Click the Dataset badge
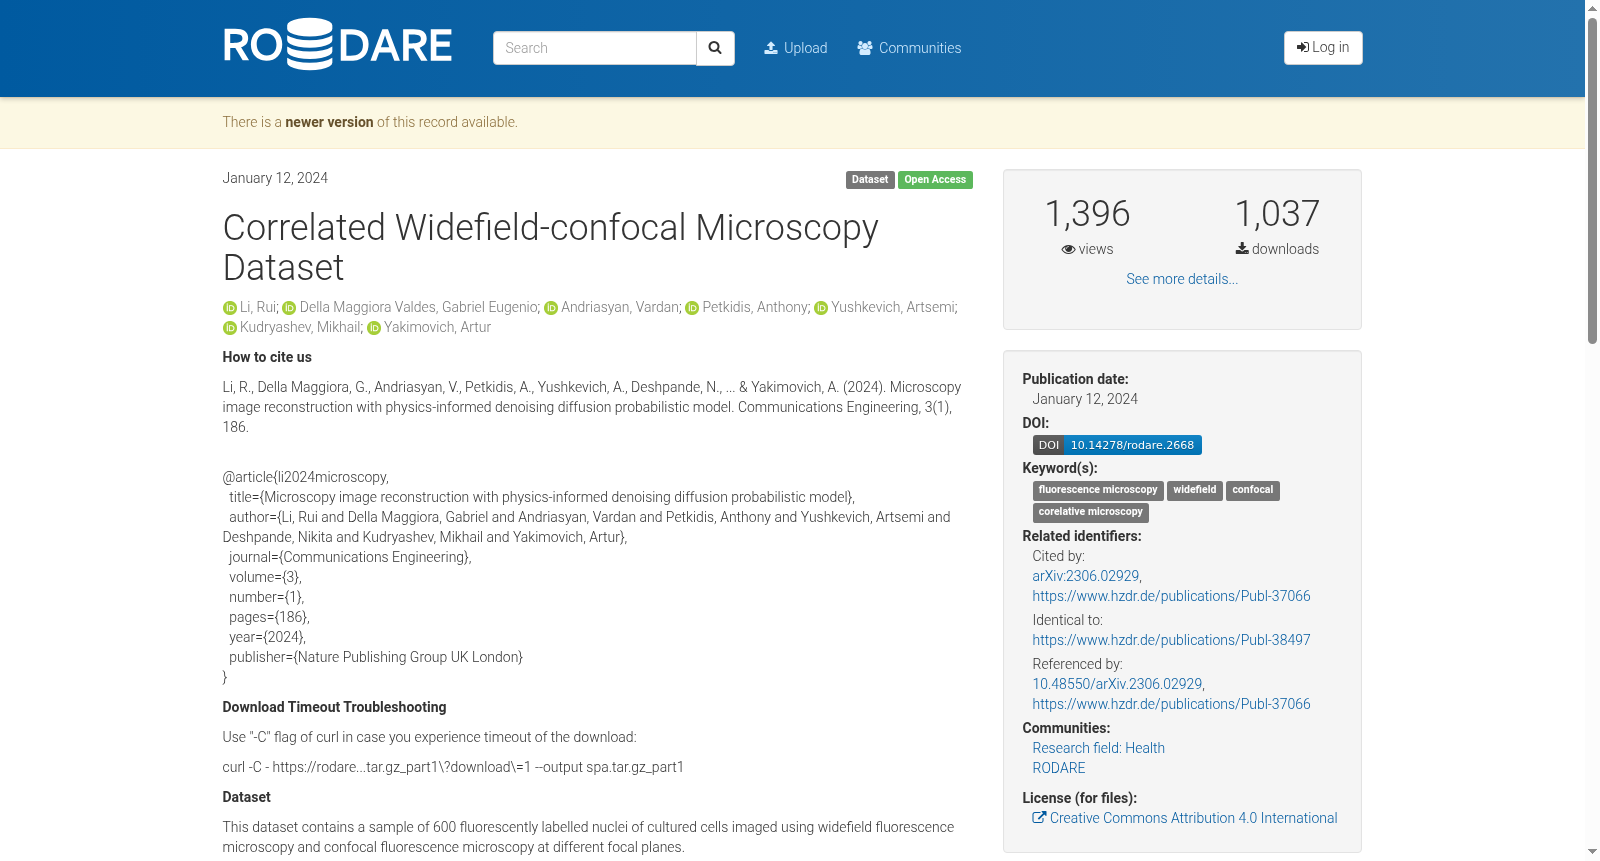This screenshot has height=861, width=1600. 870,180
